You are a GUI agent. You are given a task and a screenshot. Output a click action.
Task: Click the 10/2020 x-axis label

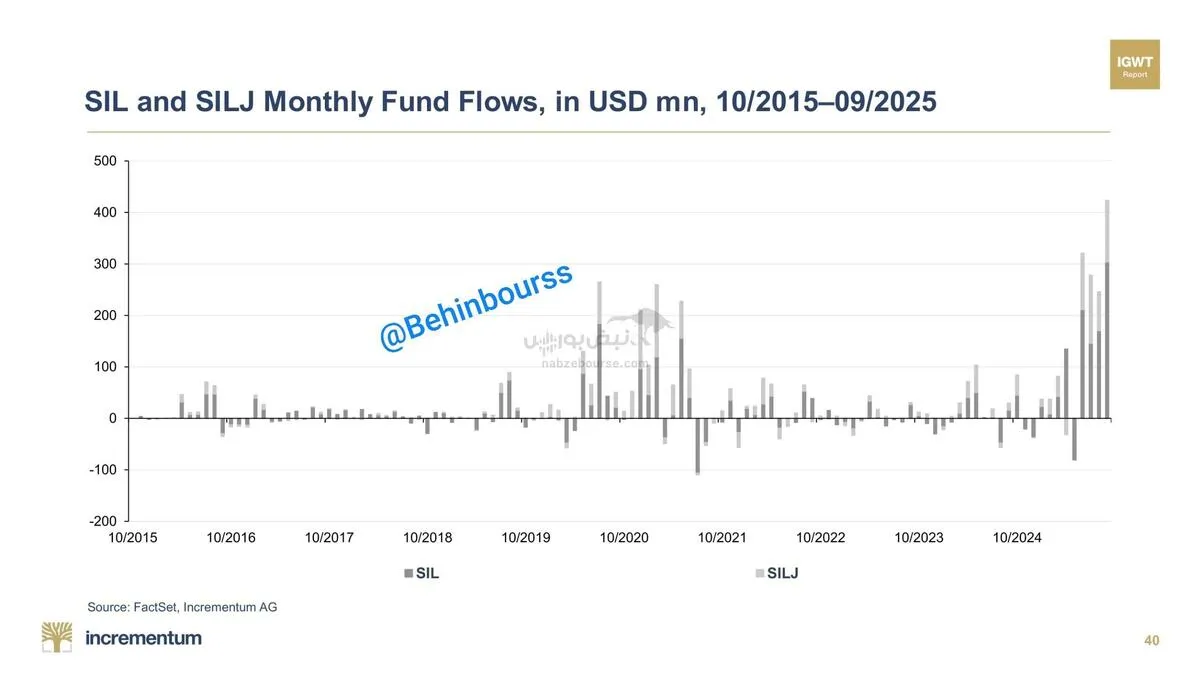pyautogui.click(x=624, y=538)
